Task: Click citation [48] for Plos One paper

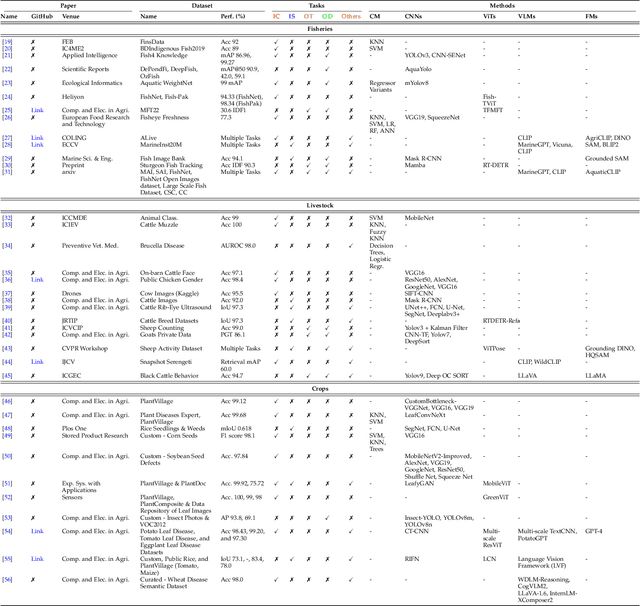Action: [x=7, y=428]
